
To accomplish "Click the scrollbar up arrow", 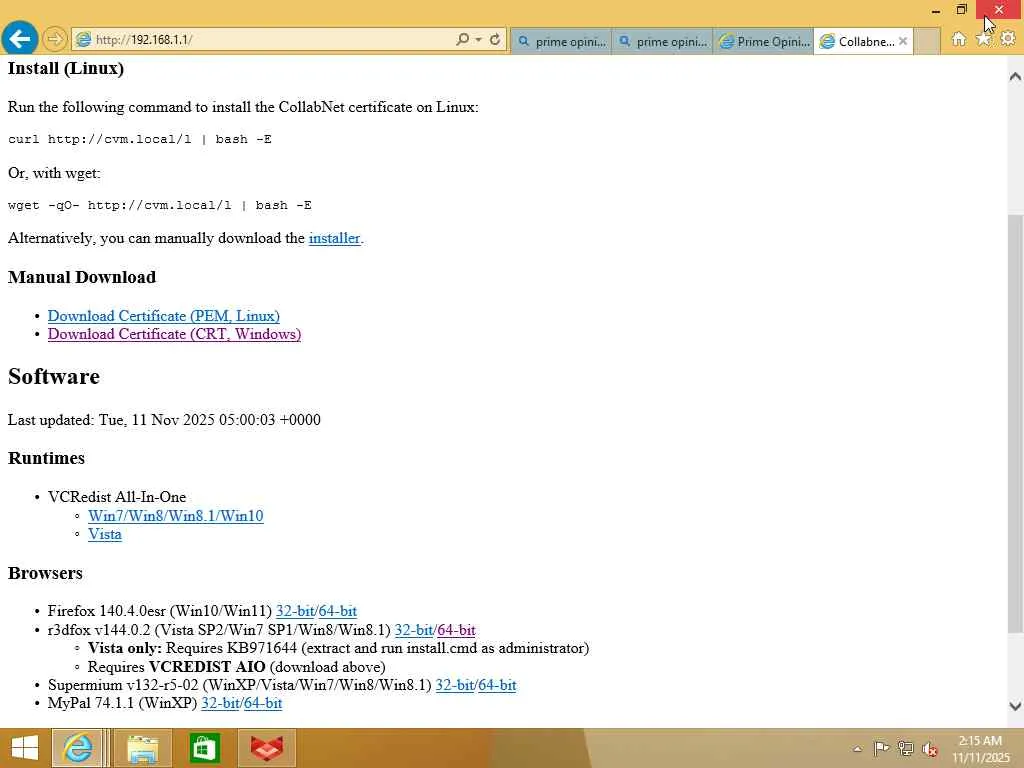I will [x=1015, y=76].
